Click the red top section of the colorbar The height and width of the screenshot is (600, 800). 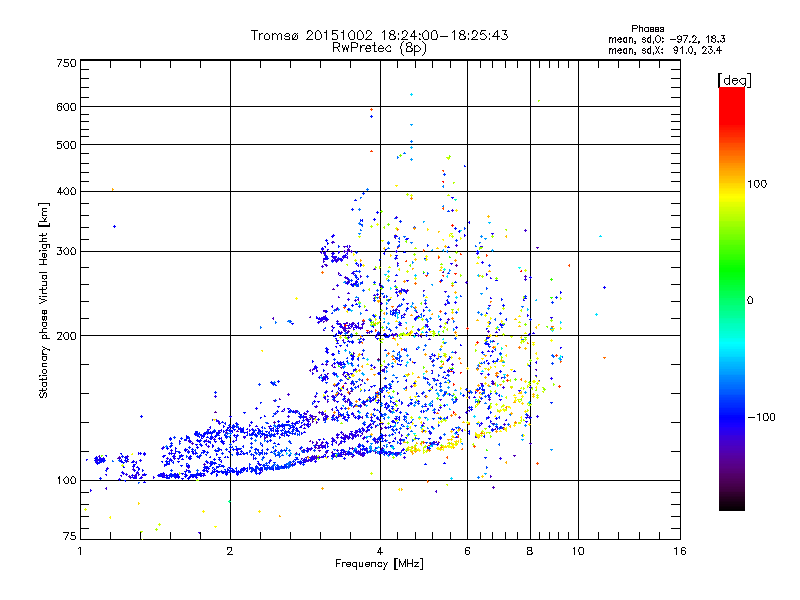click(732, 105)
